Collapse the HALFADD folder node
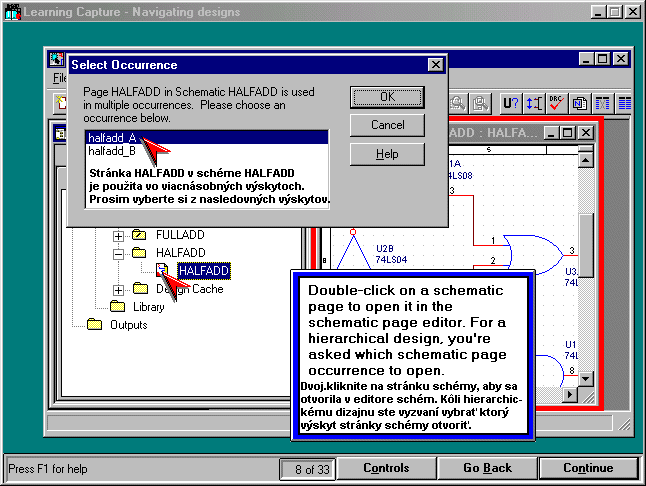Viewport: 646px width, 486px height. 118,253
